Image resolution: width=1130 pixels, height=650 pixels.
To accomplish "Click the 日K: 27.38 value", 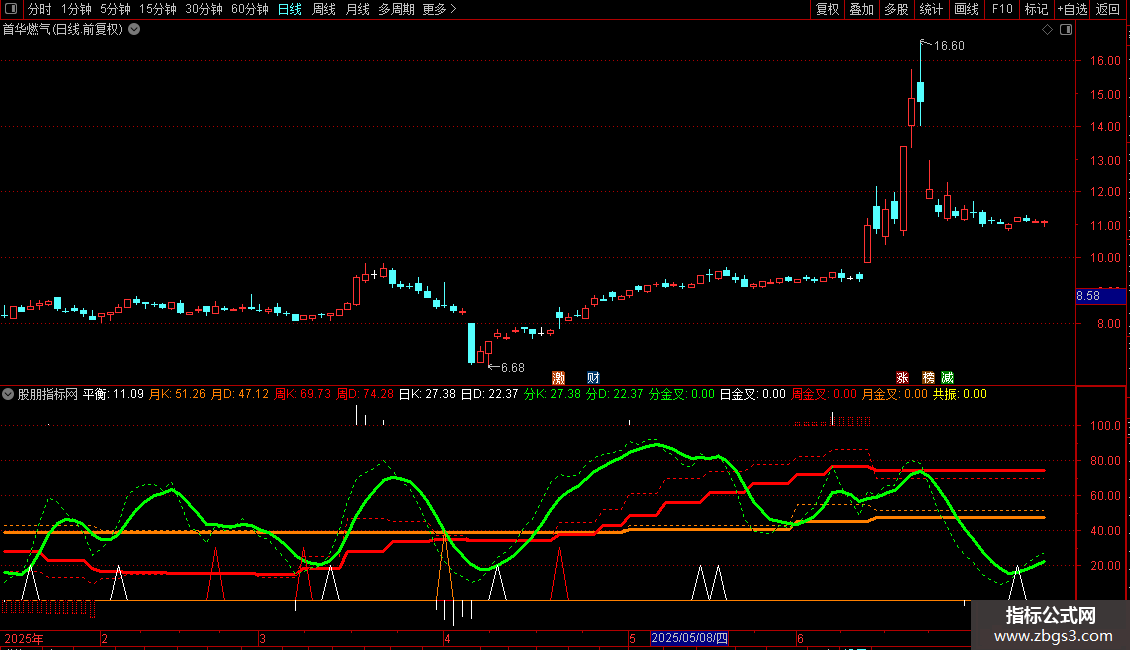I will pos(427,394).
